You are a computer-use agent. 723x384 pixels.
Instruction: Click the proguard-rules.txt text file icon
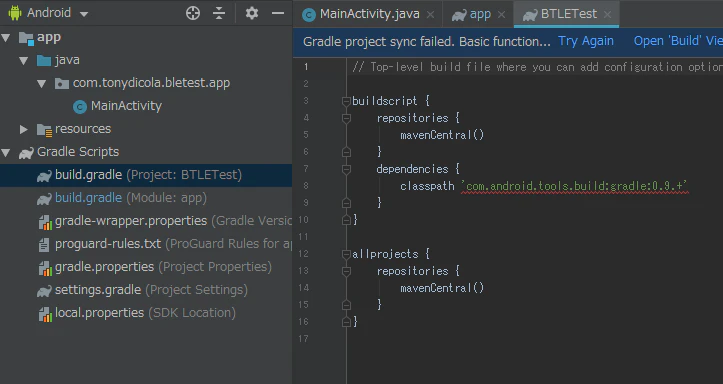(x=44, y=245)
